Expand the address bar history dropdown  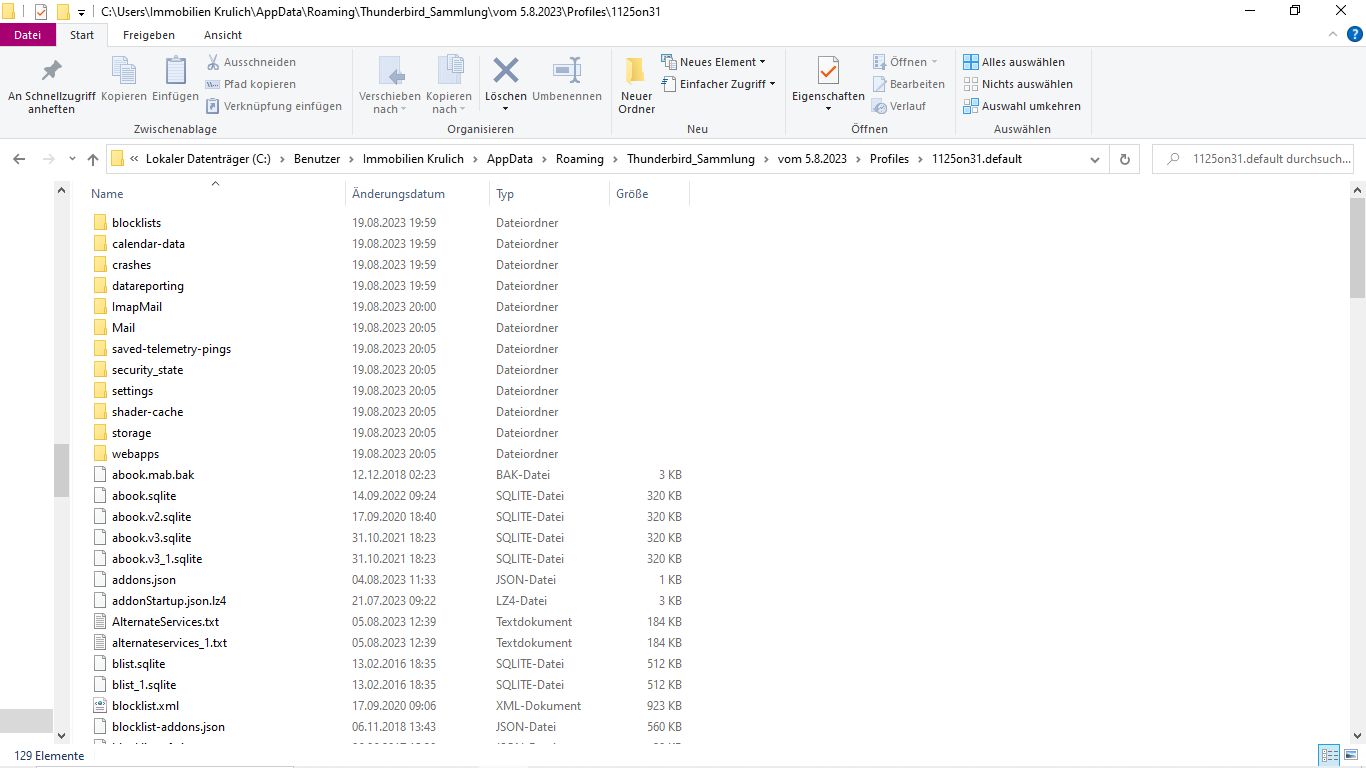(1095, 159)
